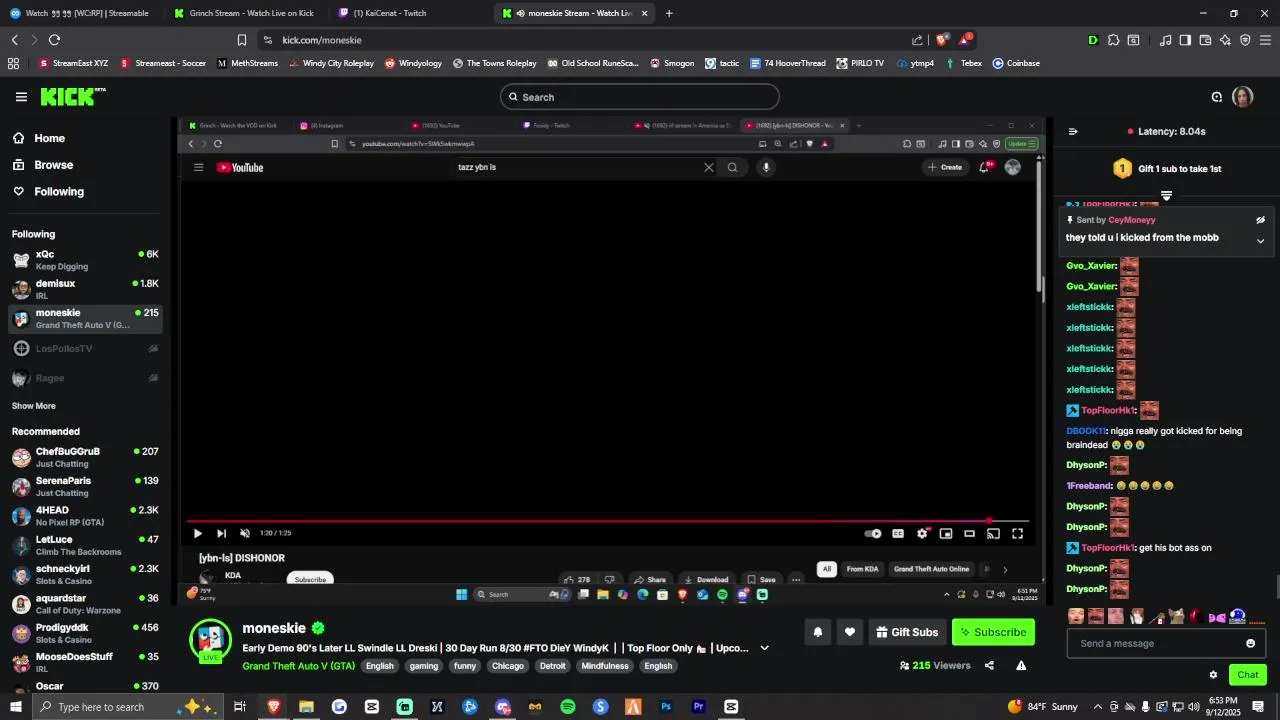1280x720 pixels.
Task: Open the chat emoji picker
Action: point(1250,643)
